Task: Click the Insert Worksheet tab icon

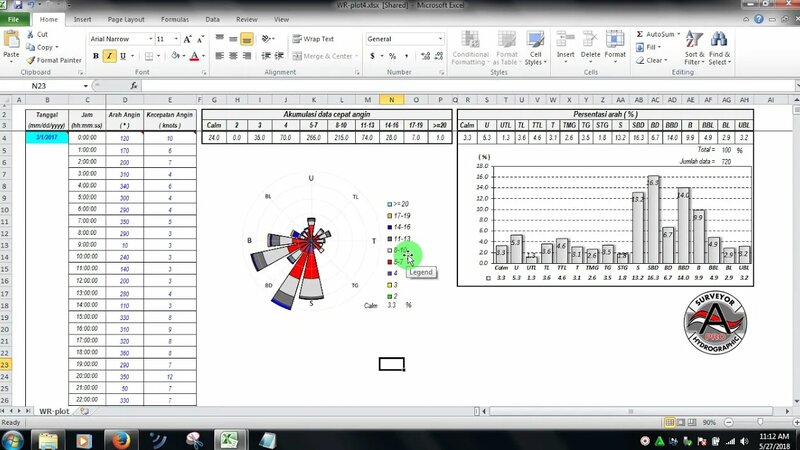Action: tap(85, 411)
